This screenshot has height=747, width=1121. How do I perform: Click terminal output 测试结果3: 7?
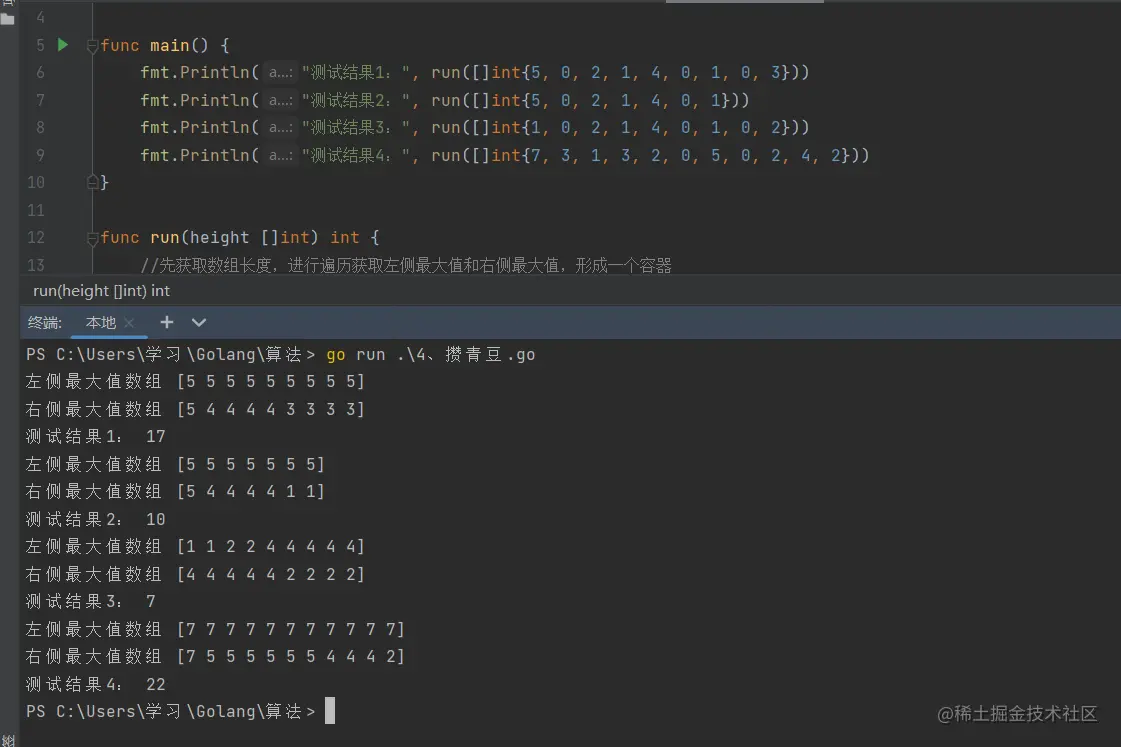point(90,602)
